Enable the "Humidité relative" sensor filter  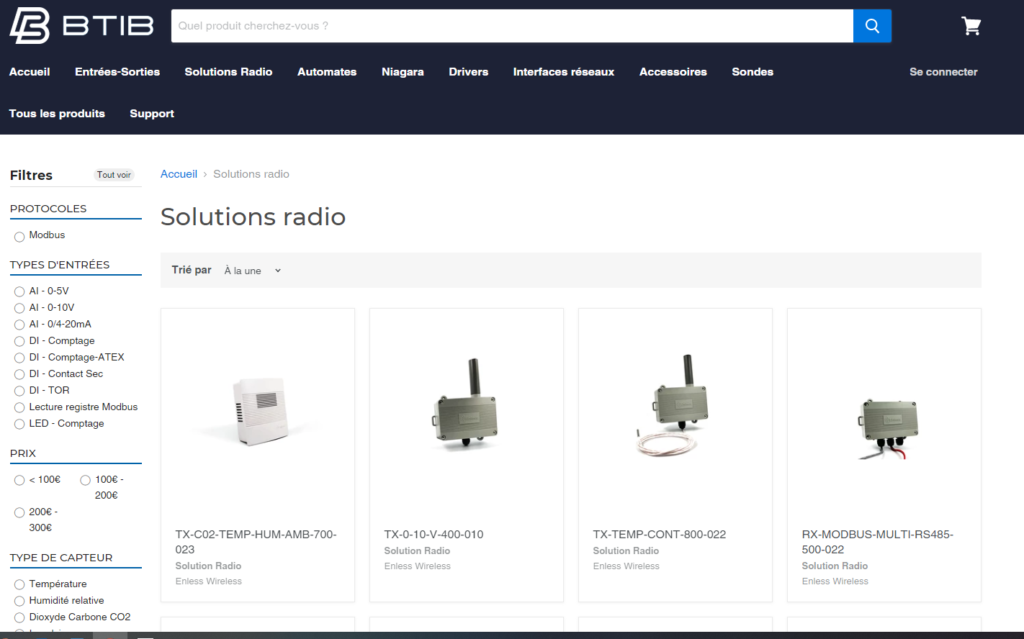point(18,600)
